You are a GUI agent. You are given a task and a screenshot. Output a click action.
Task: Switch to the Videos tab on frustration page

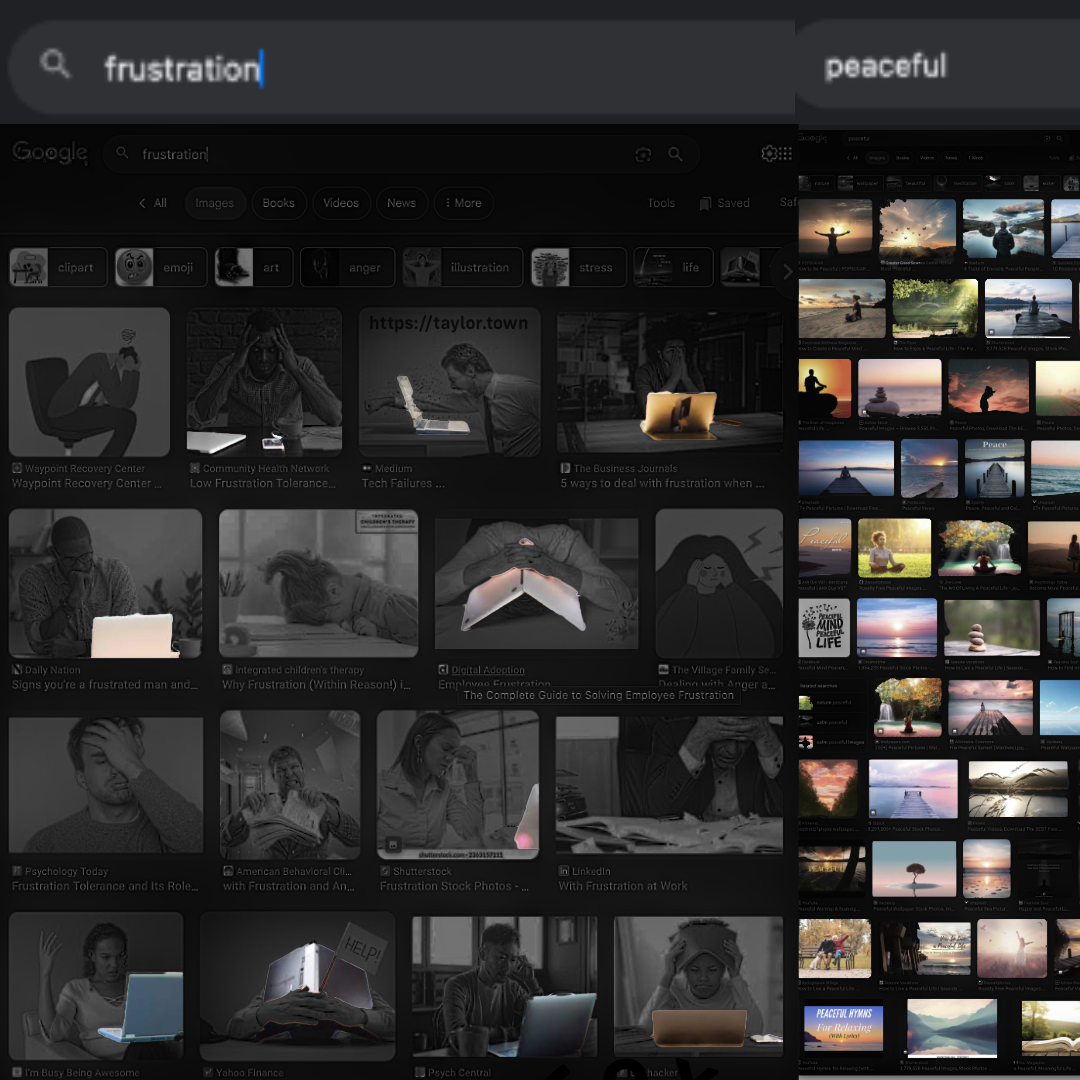pos(340,203)
